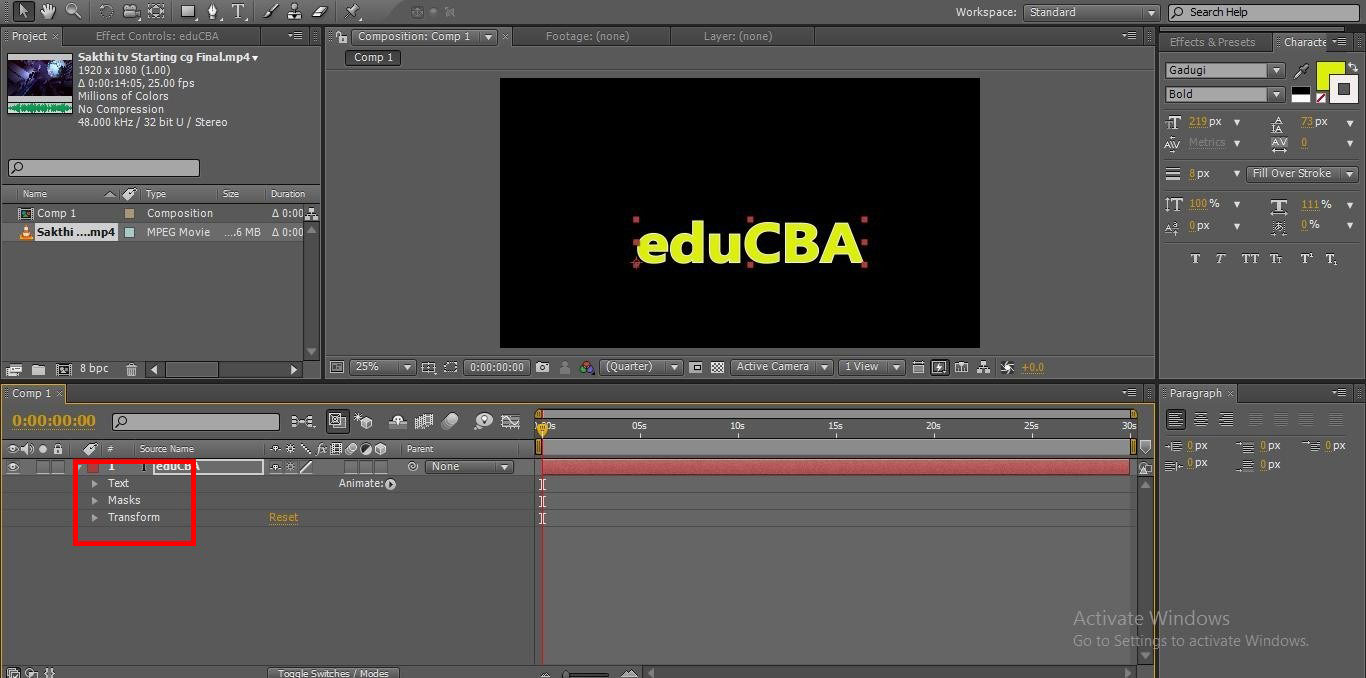Click the red label color of eduCBA layer
Screen dimensions: 1366x678
93,467
